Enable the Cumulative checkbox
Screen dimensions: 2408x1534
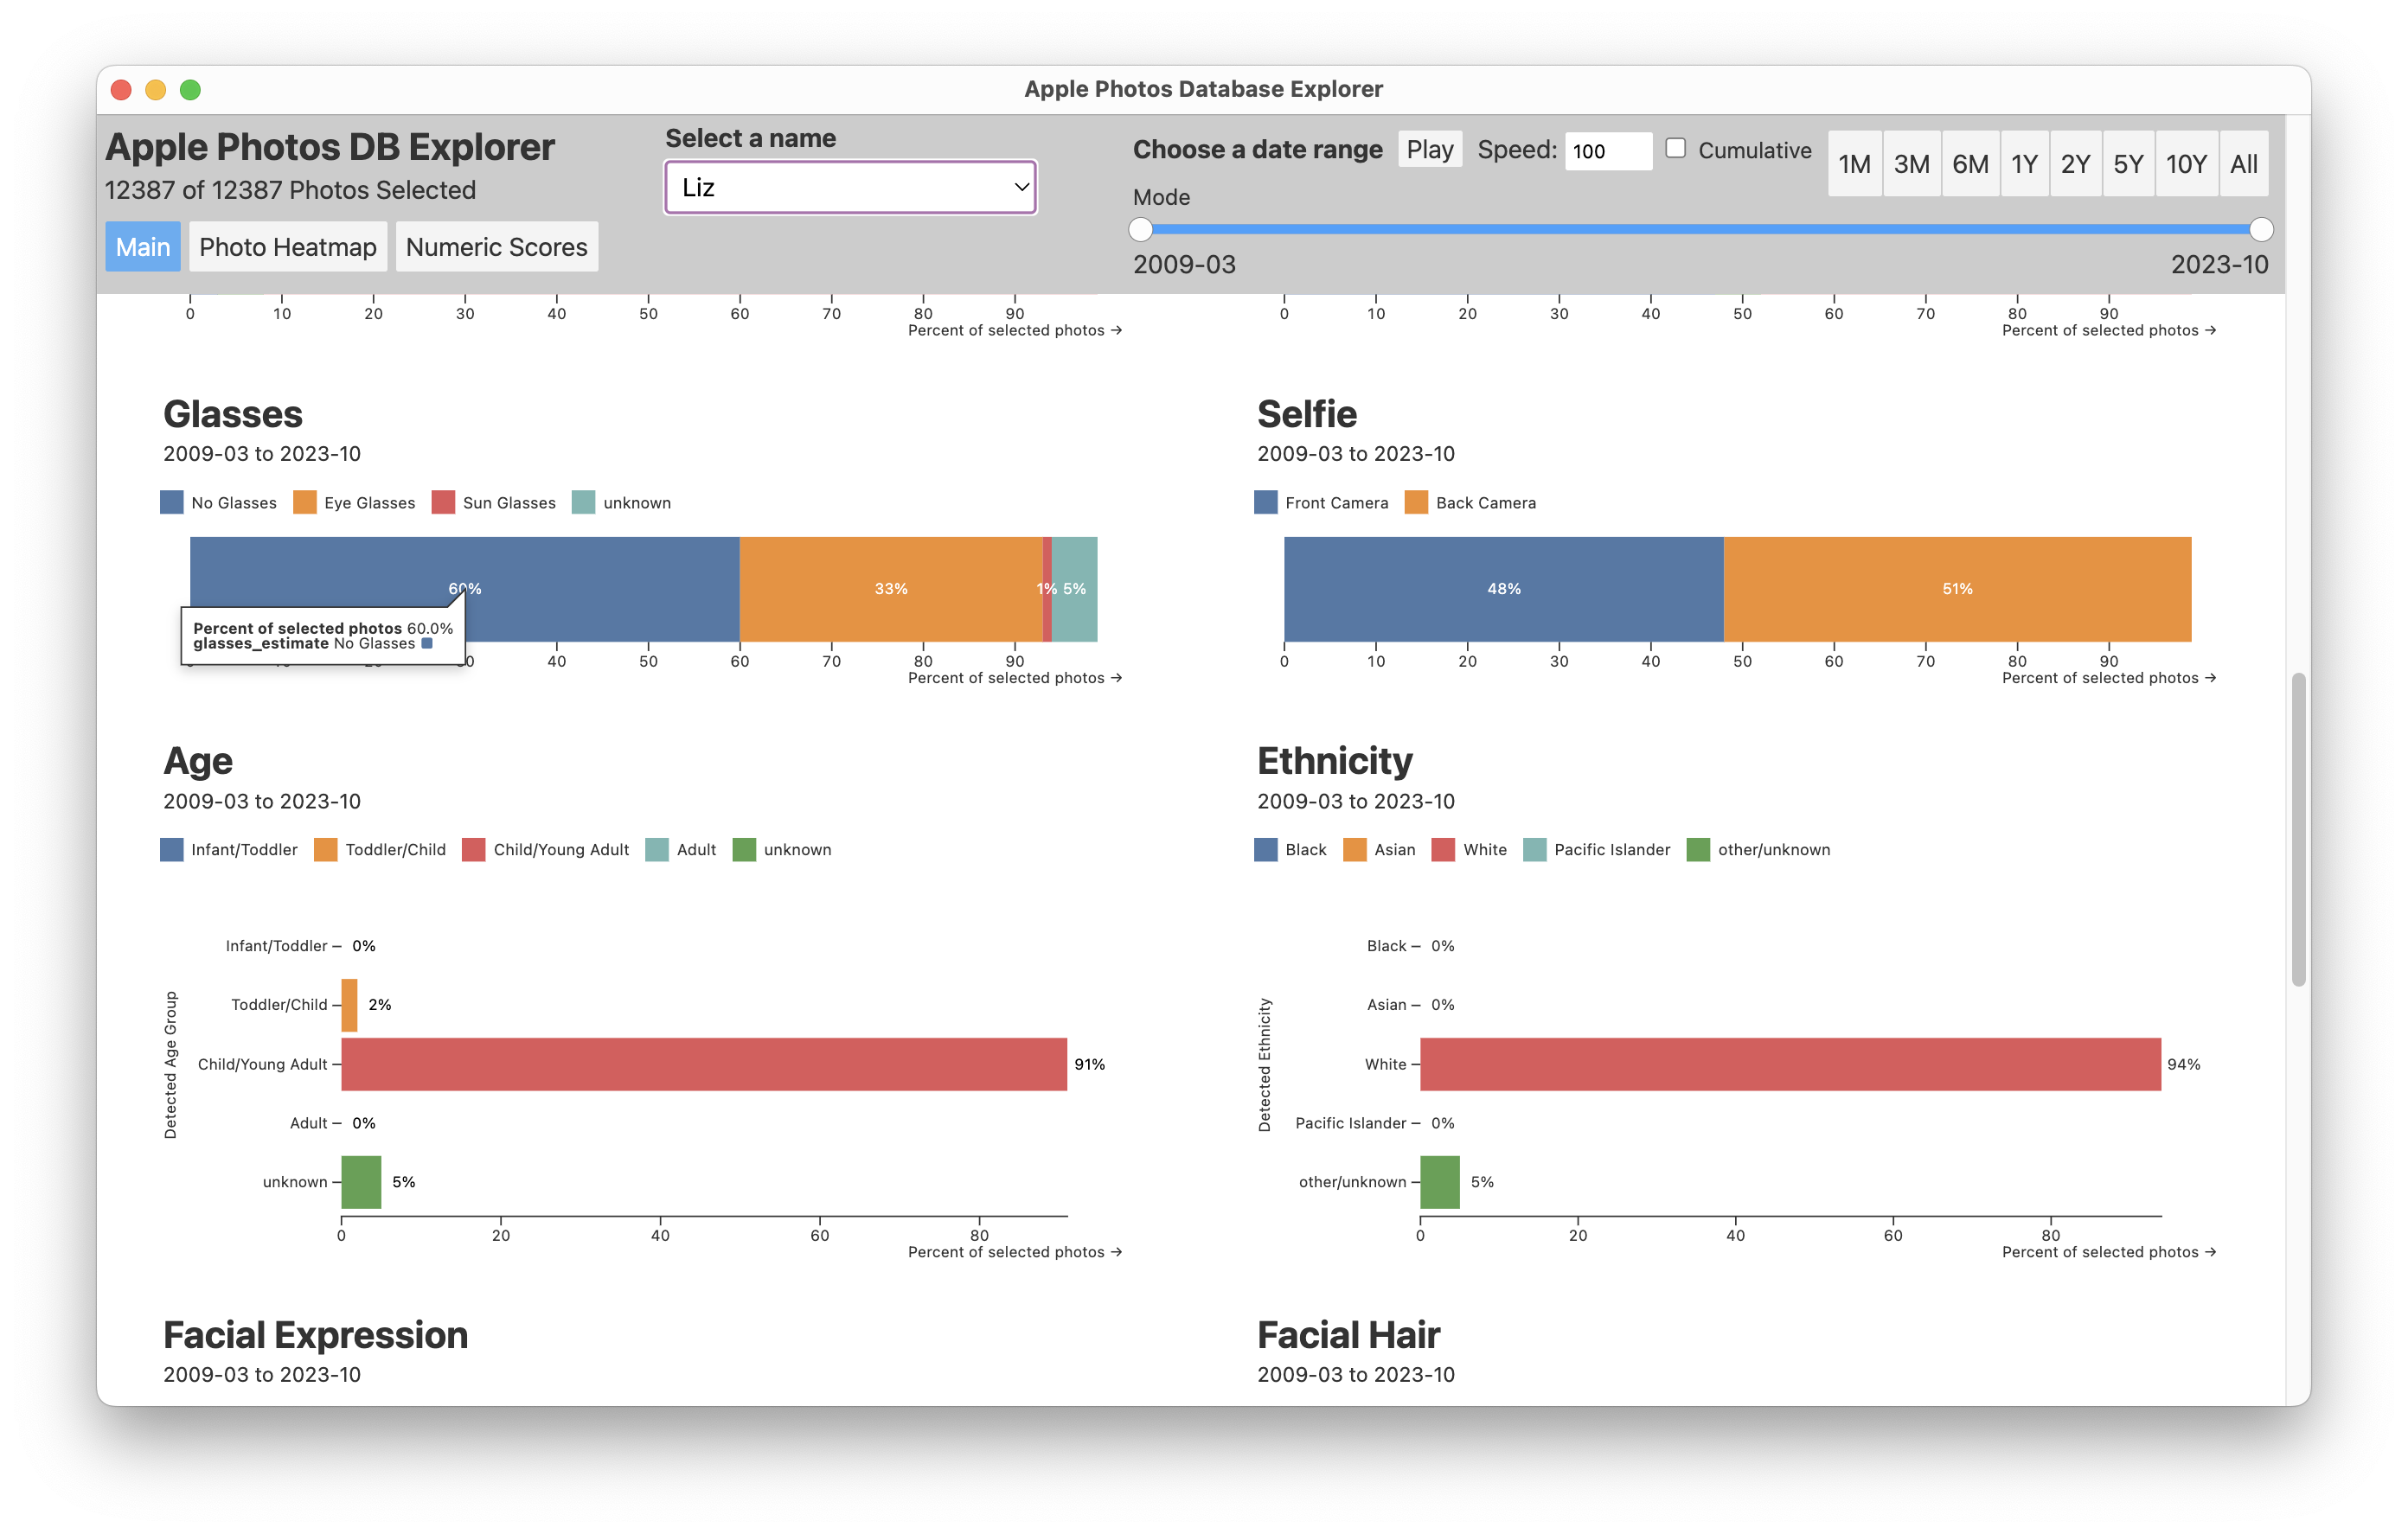(x=1675, y=148)
